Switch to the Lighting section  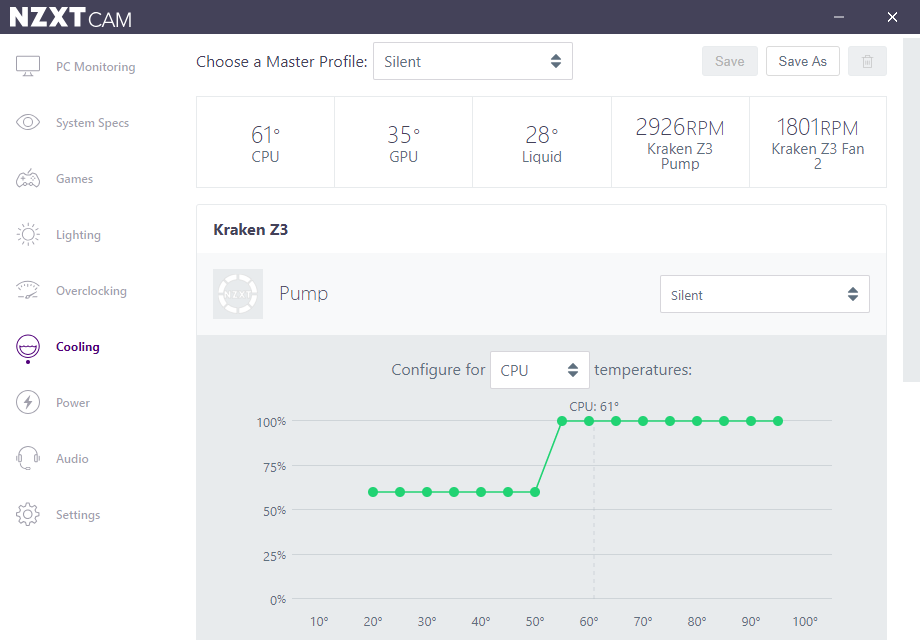pyautogui.click(x=78, y=235)
